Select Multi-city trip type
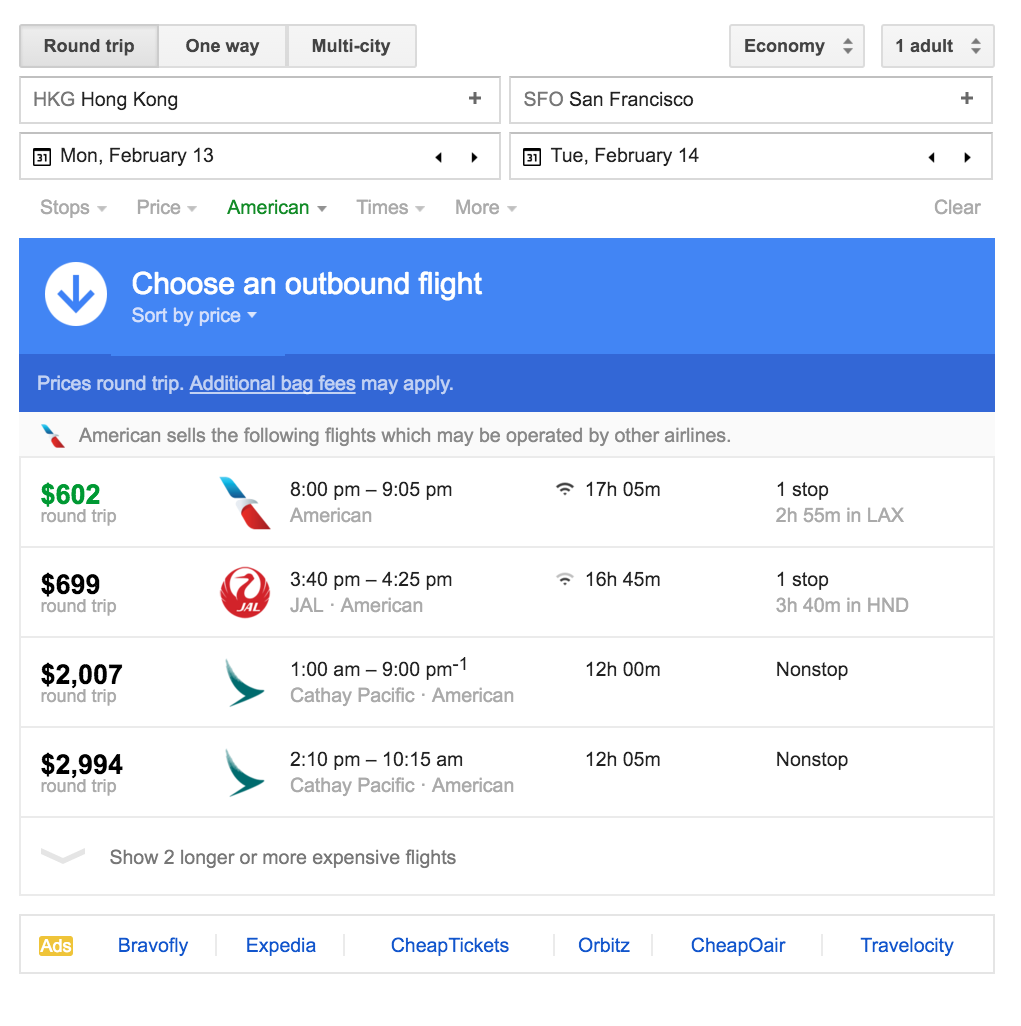 351,45
